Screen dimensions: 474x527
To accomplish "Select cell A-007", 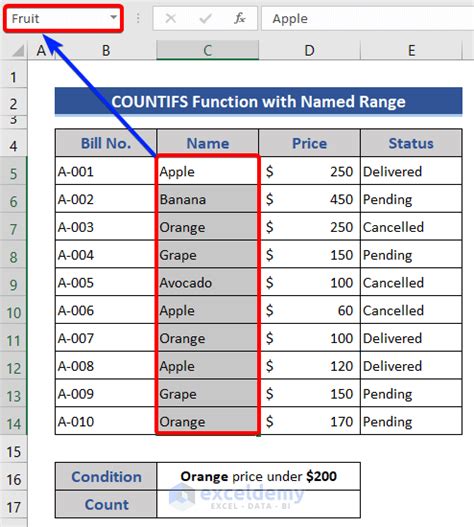I will point(106,338).
